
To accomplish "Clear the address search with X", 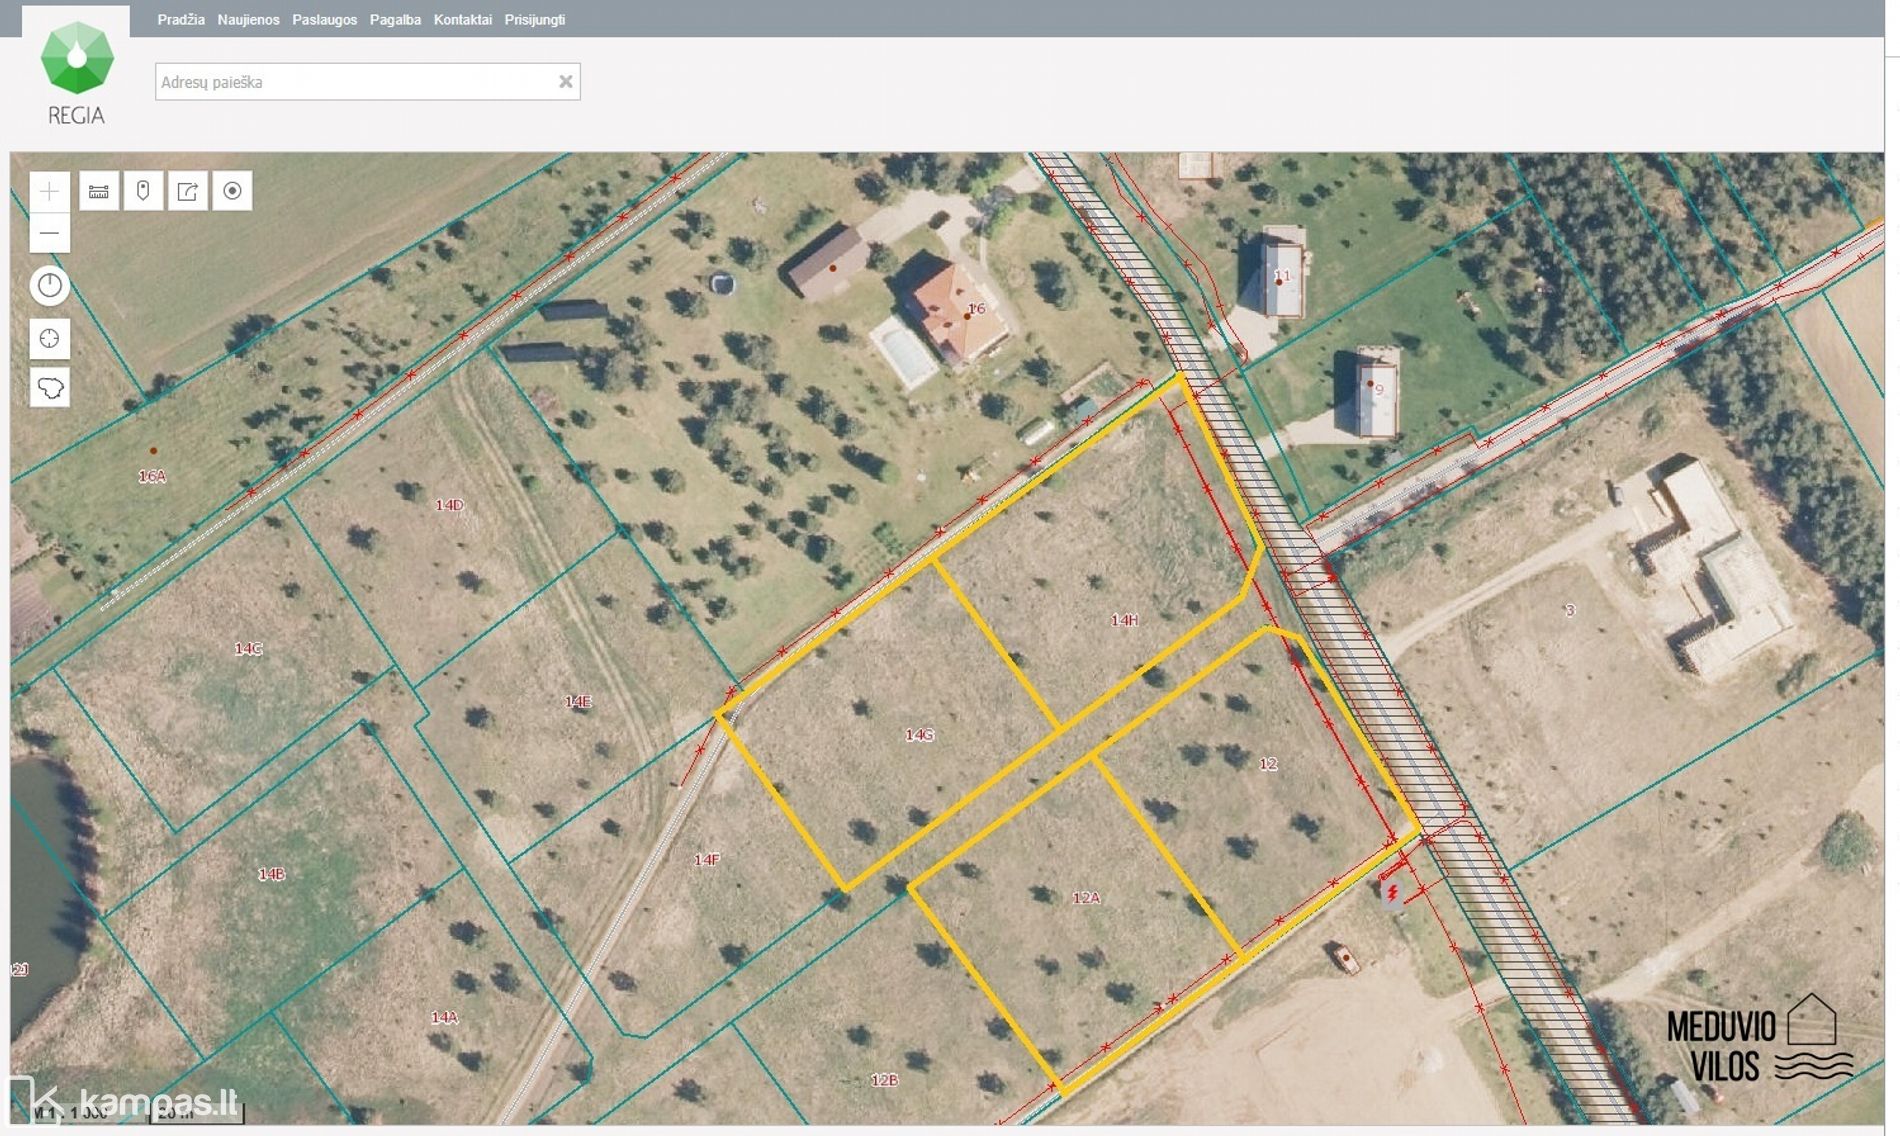I will point(565,82).
